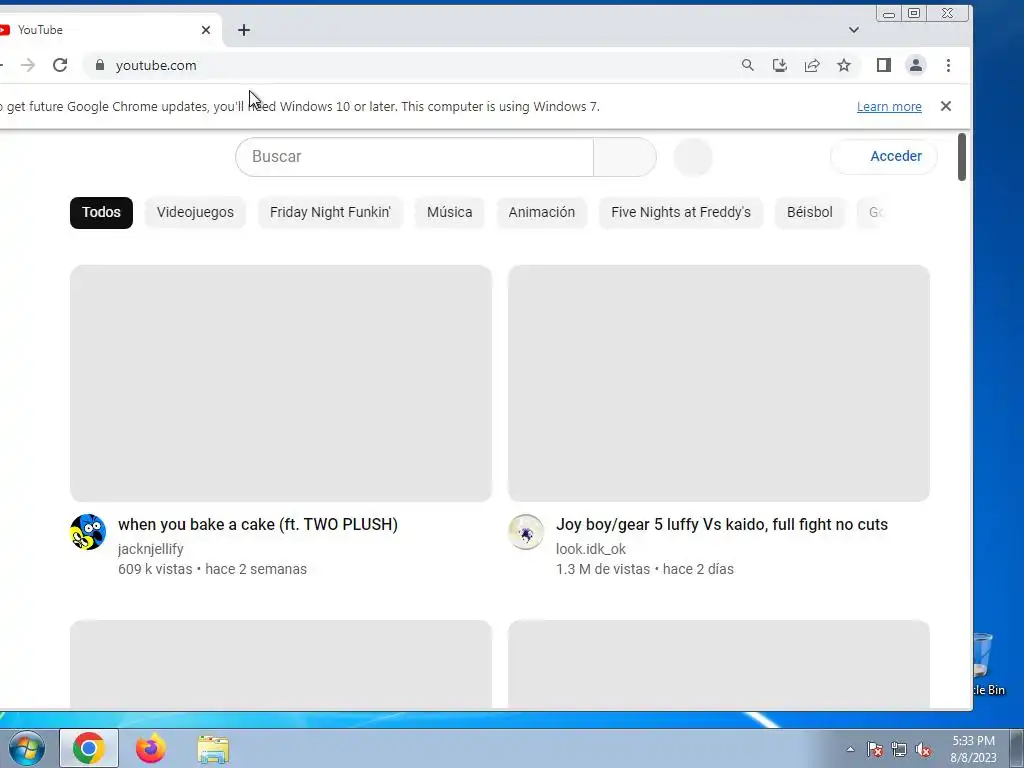Screen dimensions: 1024x768
Task: Select Five Nights at Freddy's chip
Action: point(681,213)
